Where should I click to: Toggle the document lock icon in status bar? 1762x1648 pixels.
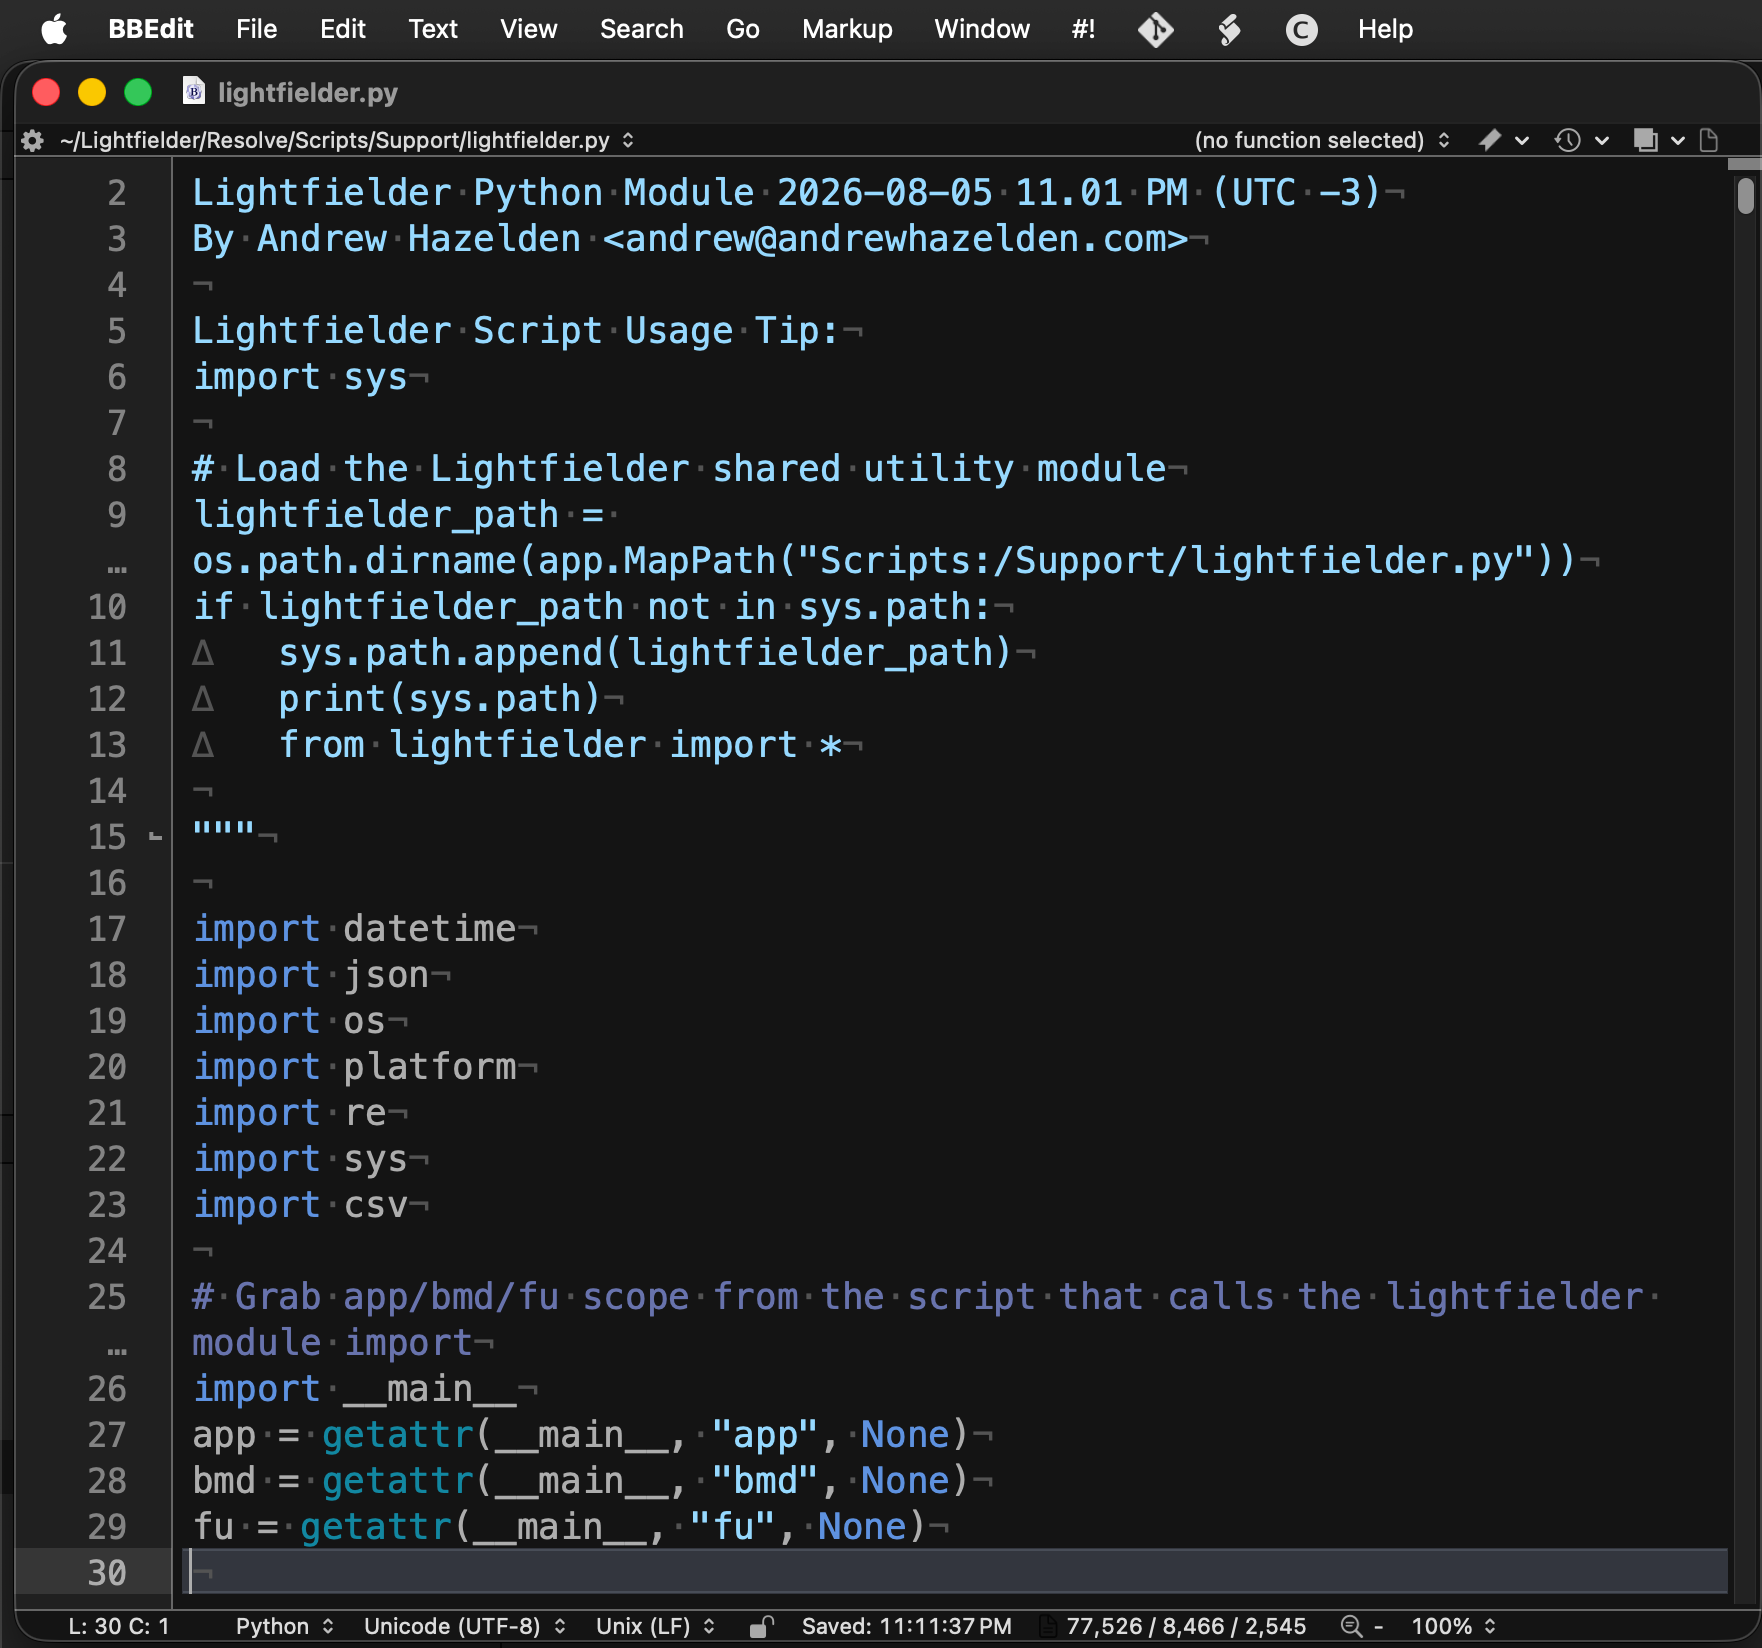coord(762,1626)
